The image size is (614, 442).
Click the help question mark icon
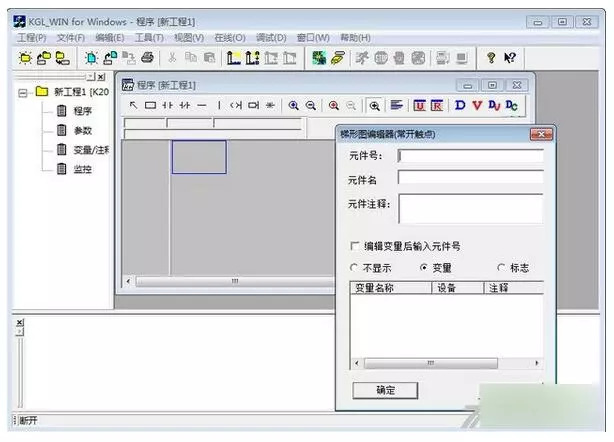coord(490,58)
